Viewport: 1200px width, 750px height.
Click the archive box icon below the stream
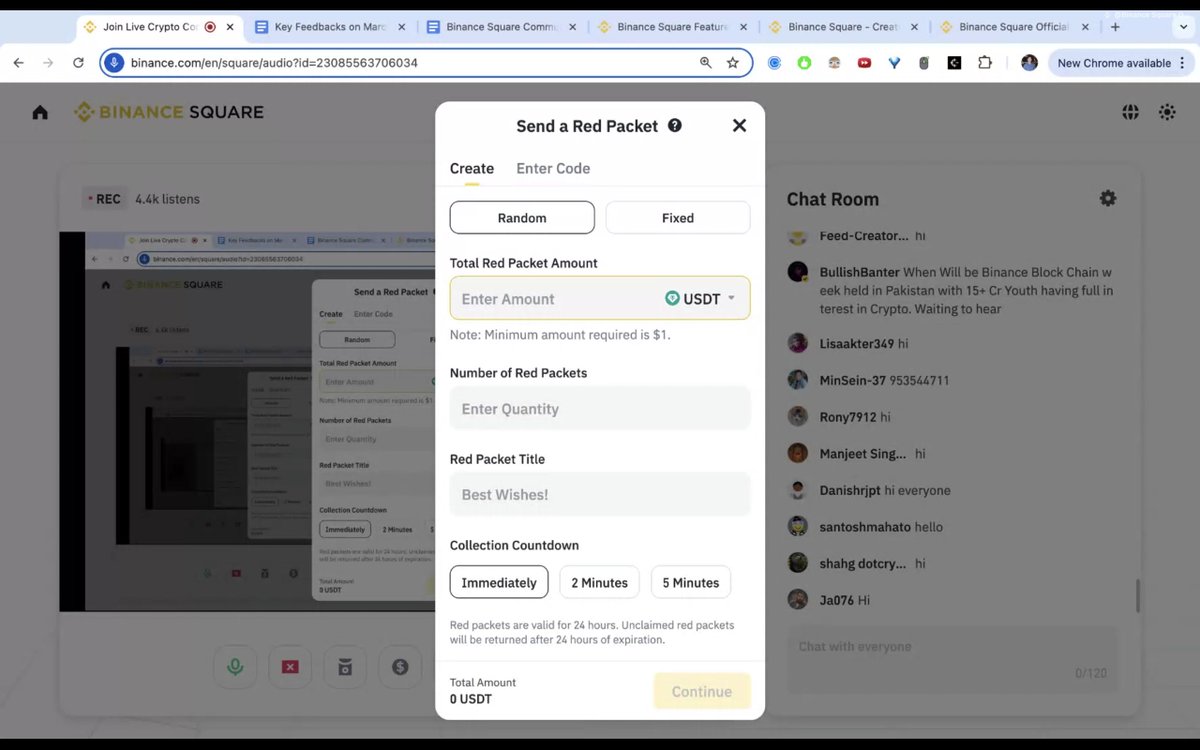pyautogui.click(x=345, y=667)
